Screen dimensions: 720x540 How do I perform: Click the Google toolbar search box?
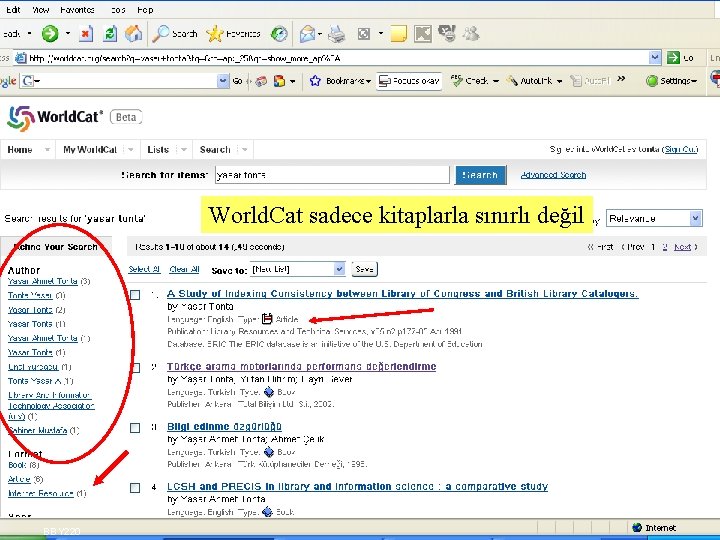(126, 81)
